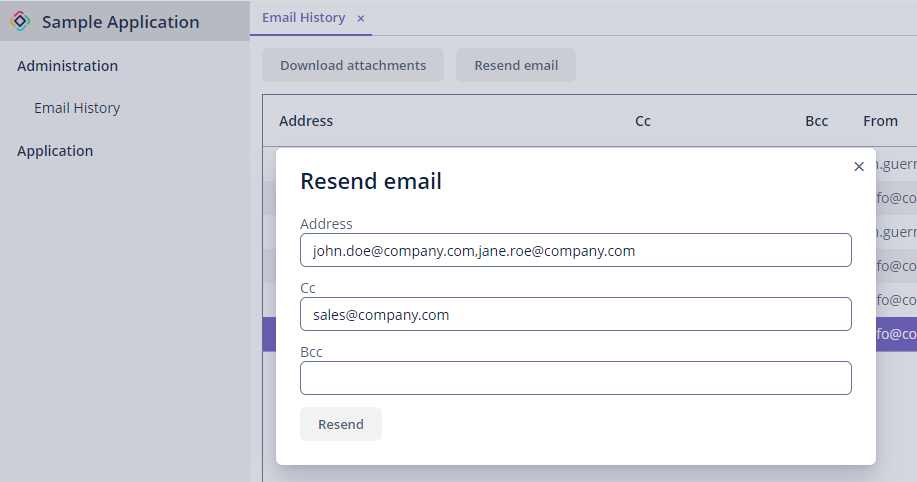The height and width of the screenshot is (482, 917).
Task: Click the Bcc column header
Action: [816, 121]
